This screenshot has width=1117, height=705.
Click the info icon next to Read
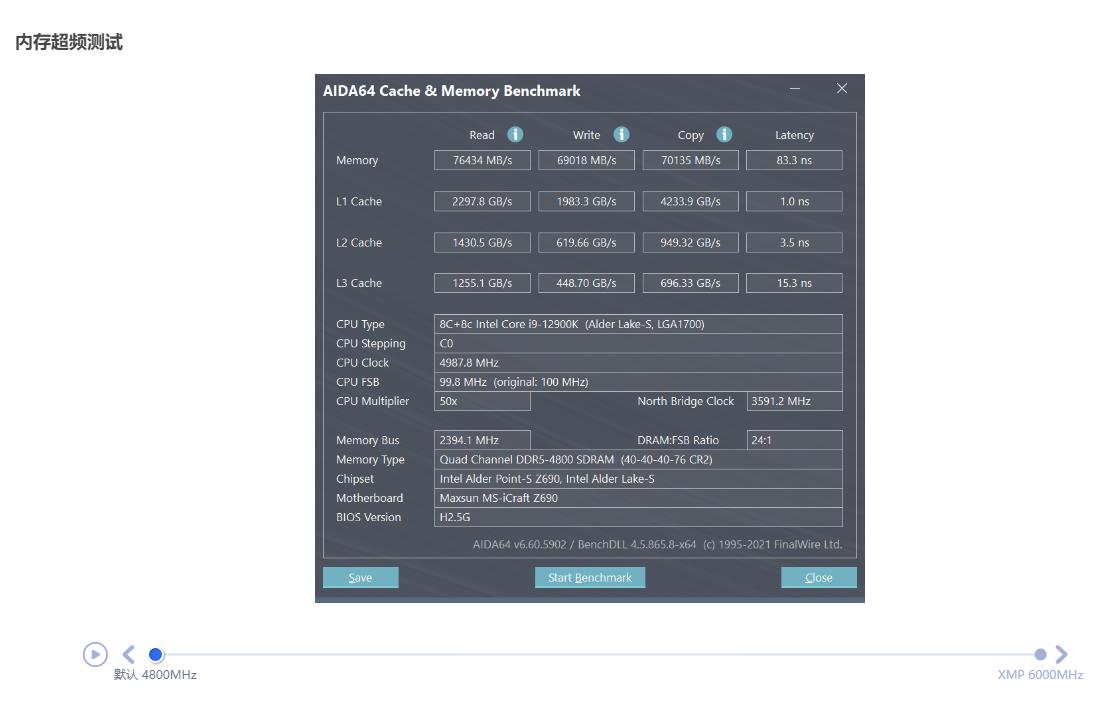[515, 134]
